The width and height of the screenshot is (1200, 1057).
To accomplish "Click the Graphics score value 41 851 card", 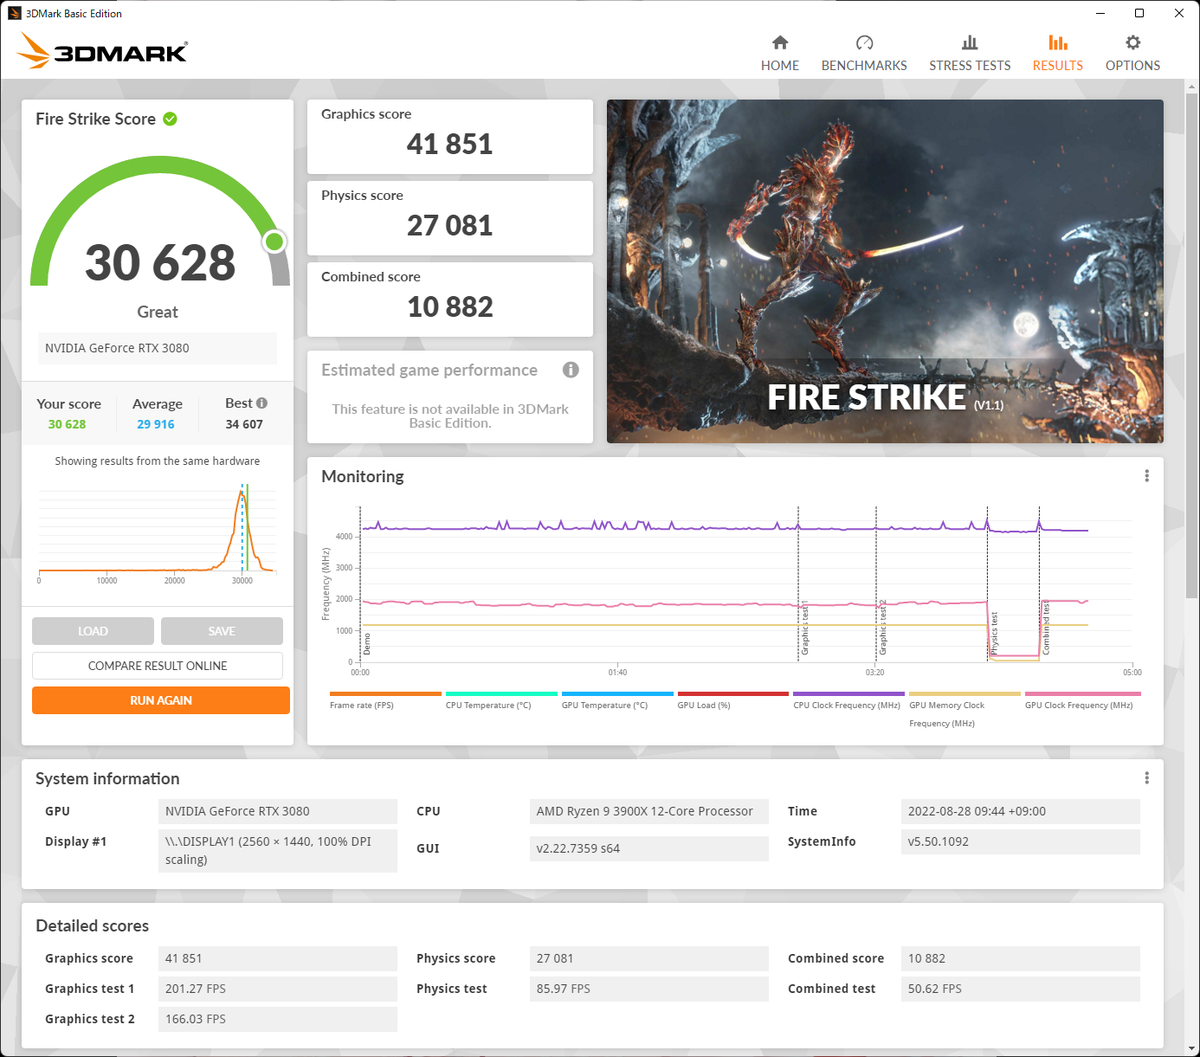I will [450, 136].
